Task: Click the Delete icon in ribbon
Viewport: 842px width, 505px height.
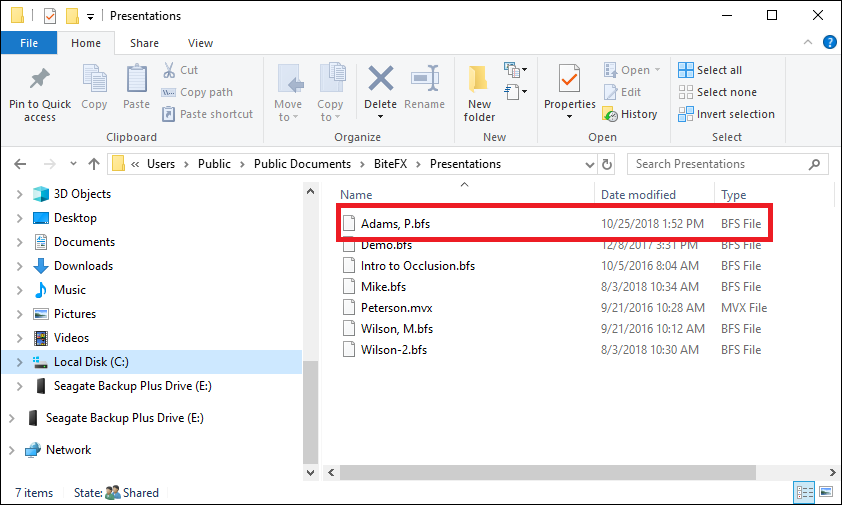Action: click(380, 80)
